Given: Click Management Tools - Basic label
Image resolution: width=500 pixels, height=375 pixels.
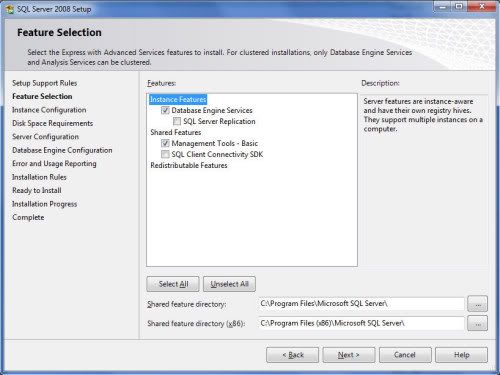Looking at the screenshot, I should pyautogui.click(x=215, y=143).
